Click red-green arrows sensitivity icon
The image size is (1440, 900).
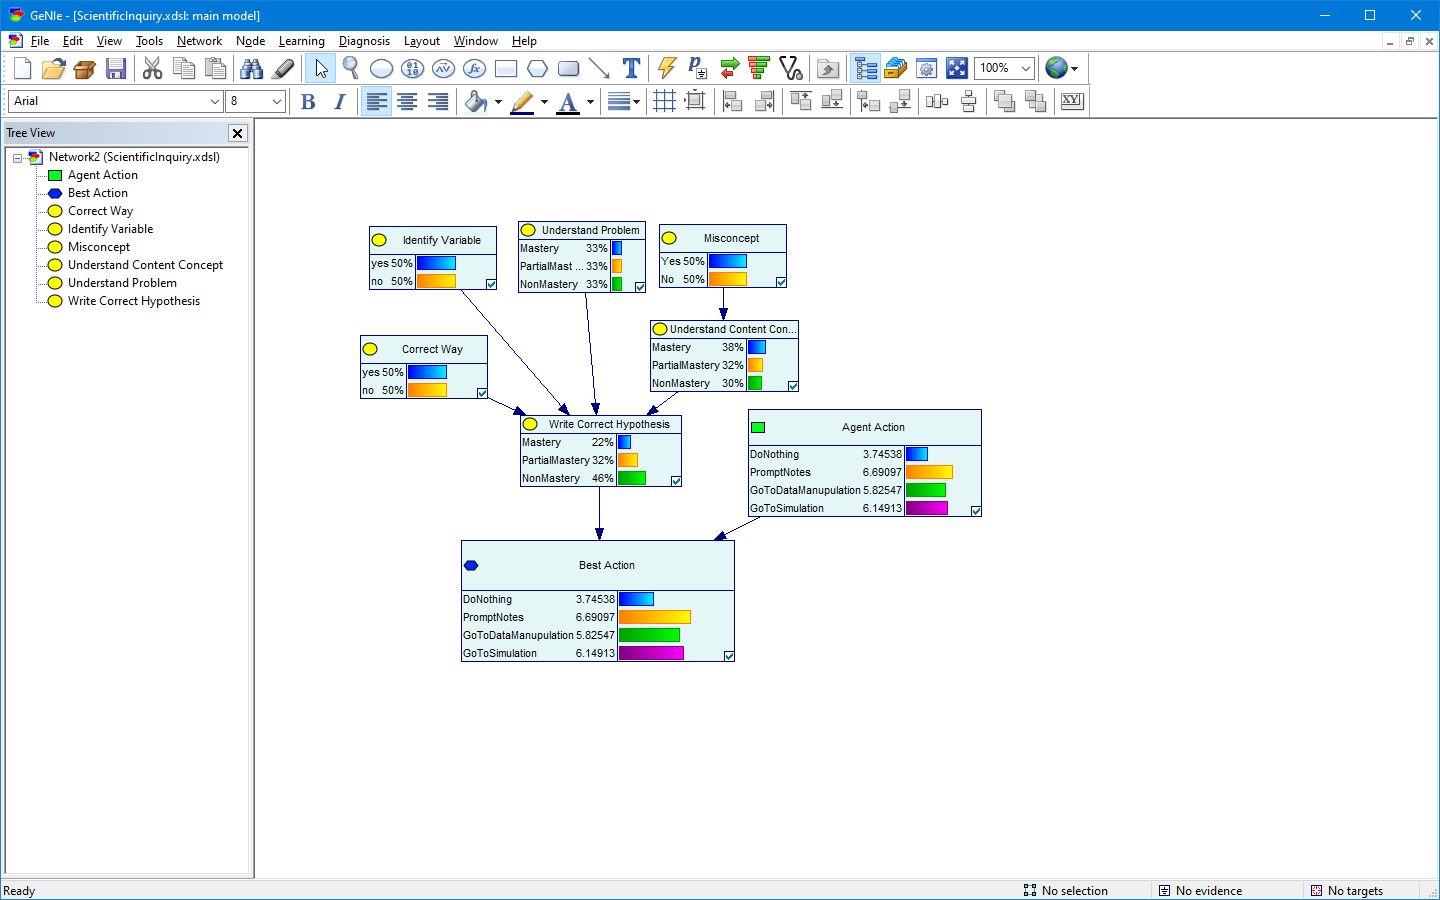click(x=730, y=68)
